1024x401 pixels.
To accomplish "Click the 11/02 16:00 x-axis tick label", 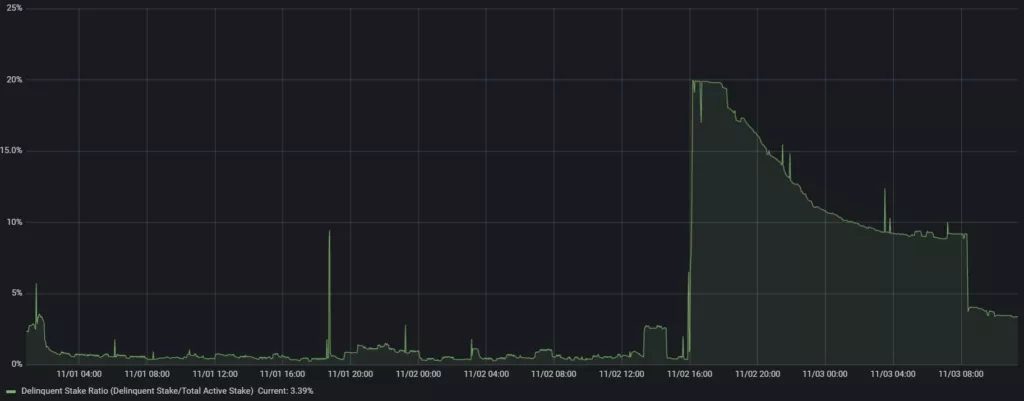I will coord(688,374).
